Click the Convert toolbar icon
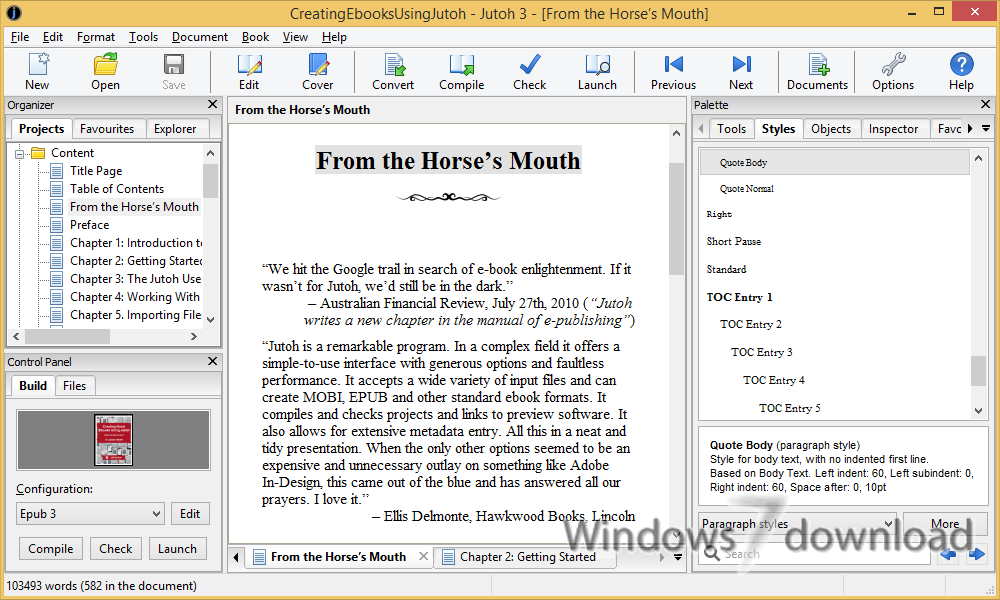This screenshot has width=1000, height=600. pos(393,71)
